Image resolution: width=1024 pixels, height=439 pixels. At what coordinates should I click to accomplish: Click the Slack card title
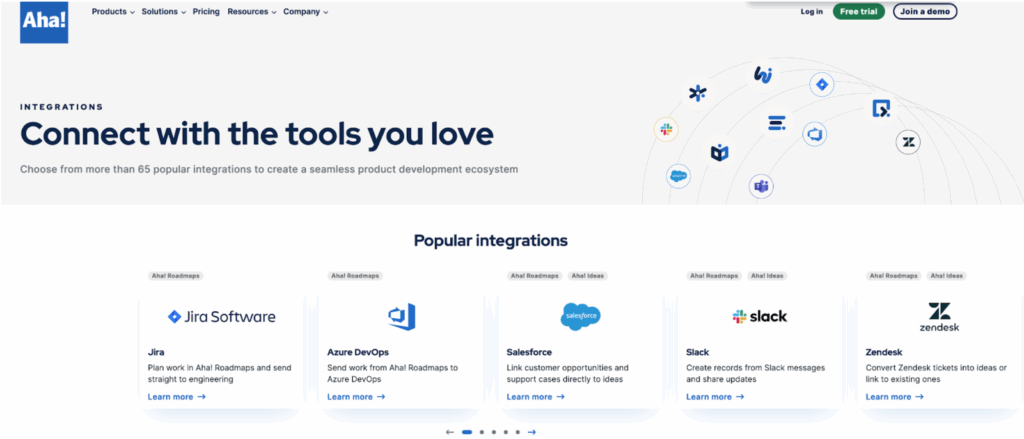[697, 352]
